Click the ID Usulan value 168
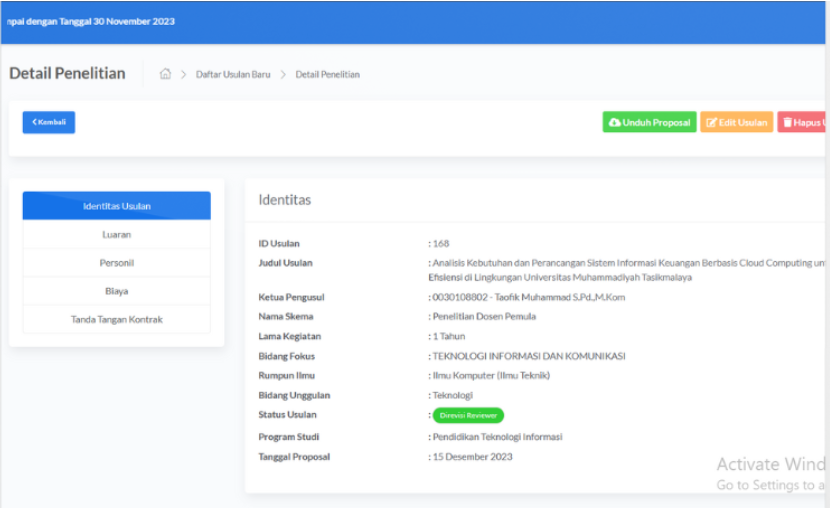830x508 pixels. tap(441, 244)
